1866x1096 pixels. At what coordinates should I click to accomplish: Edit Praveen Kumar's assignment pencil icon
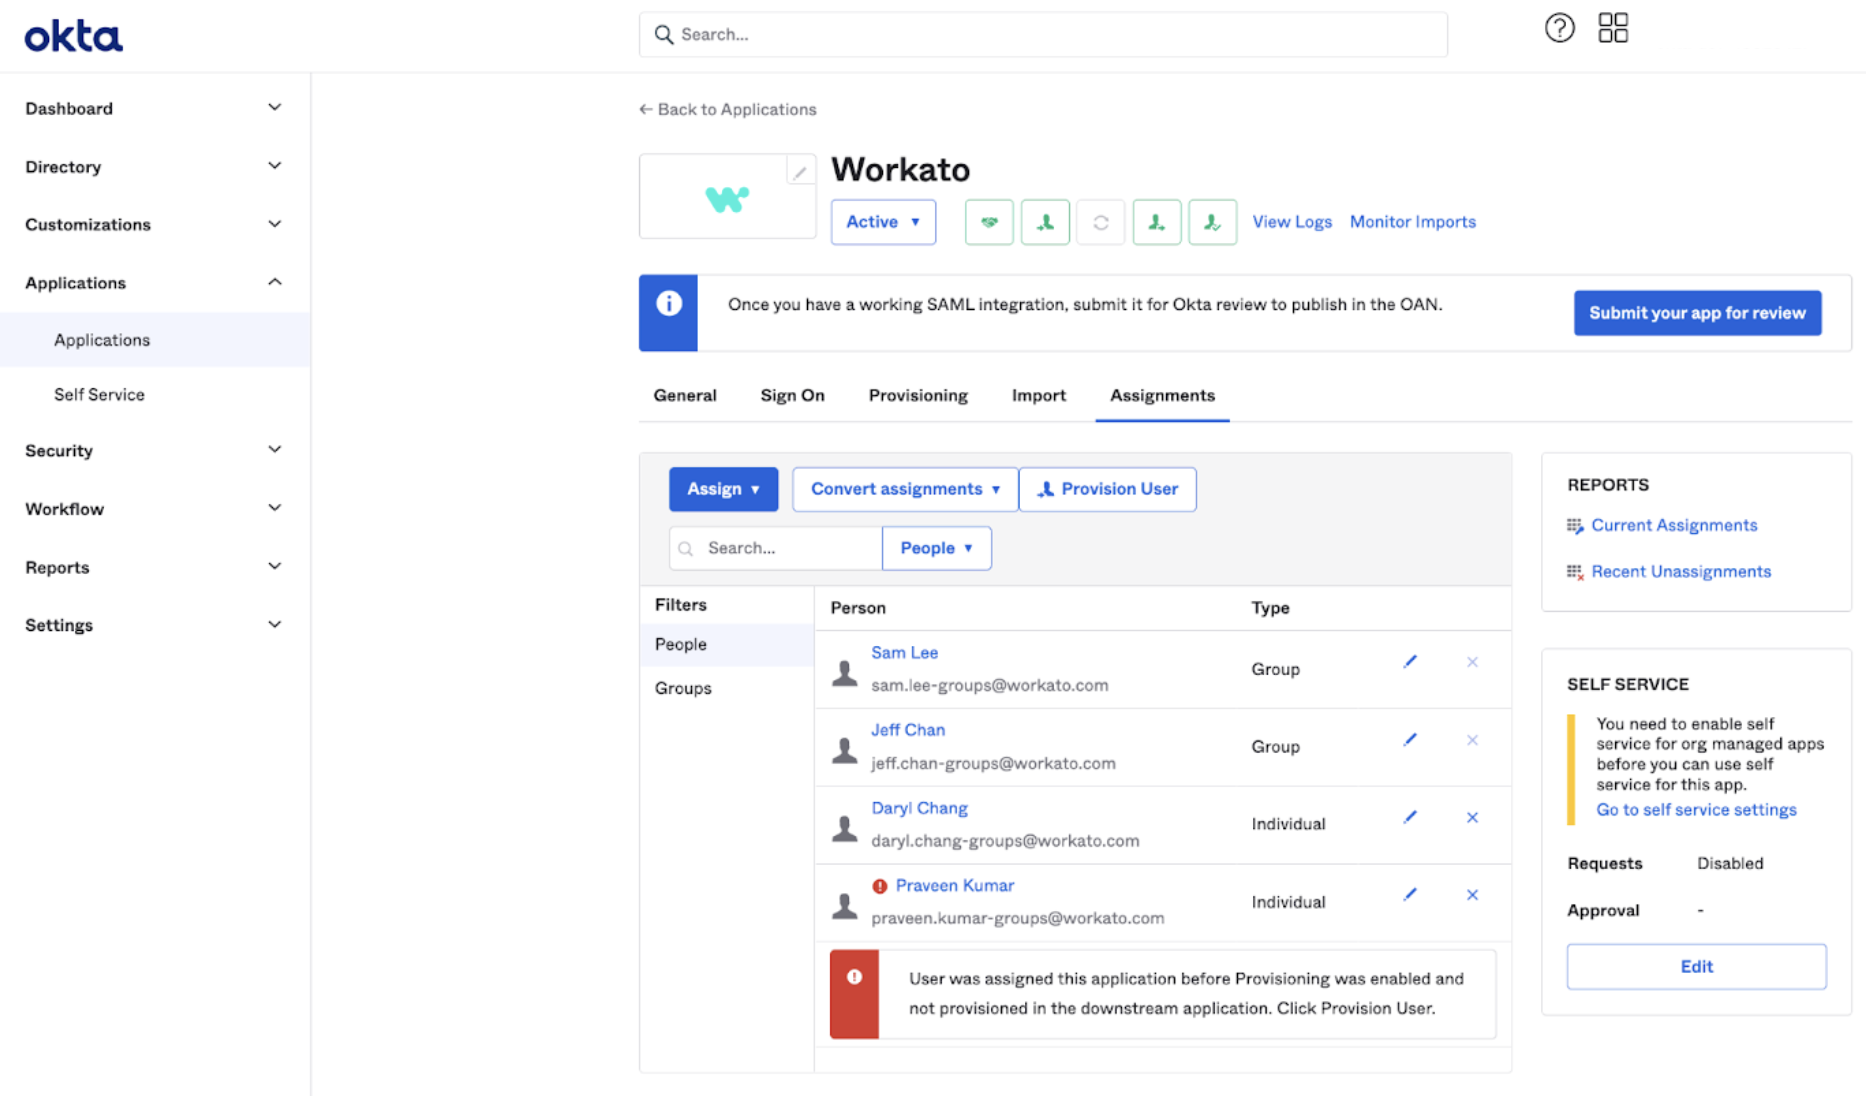tap(1409, 895)
